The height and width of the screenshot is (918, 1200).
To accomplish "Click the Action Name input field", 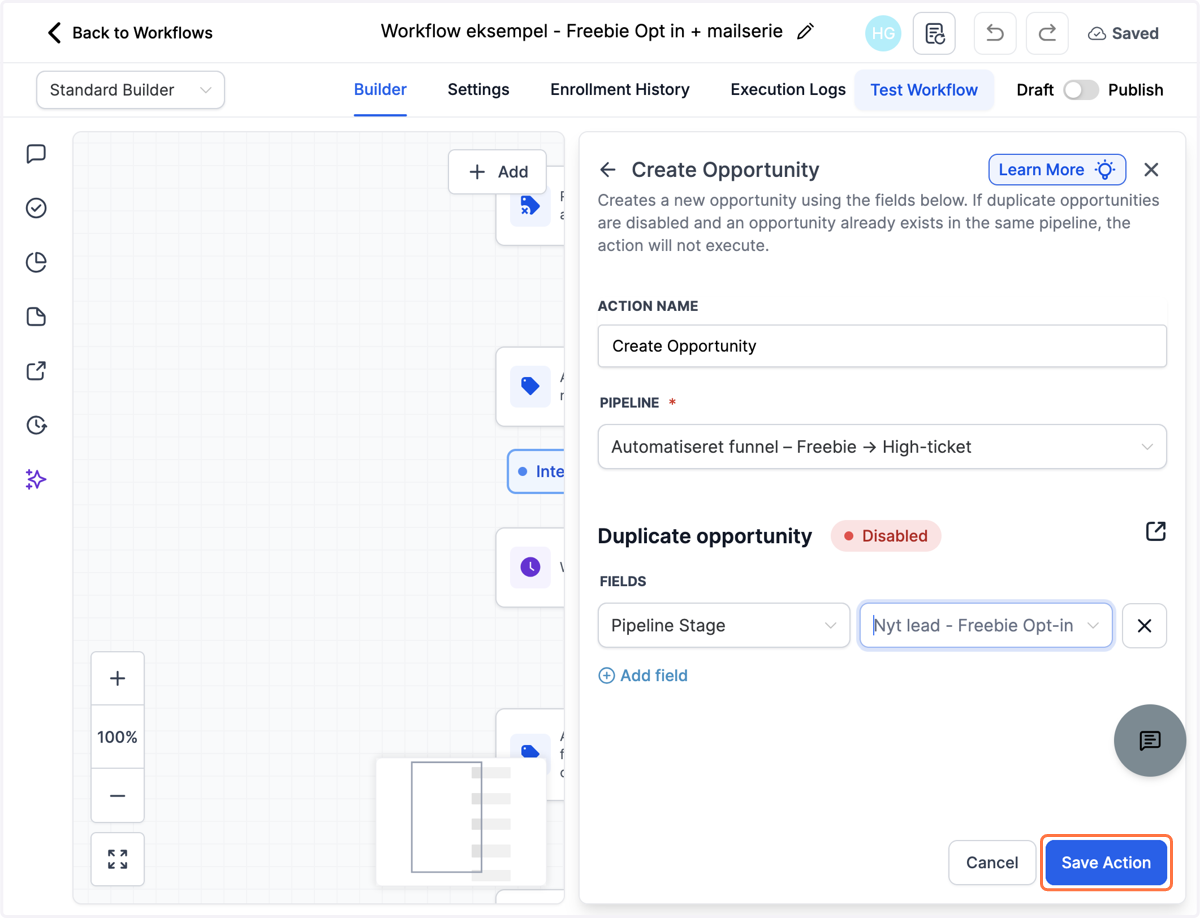I will click(x=882, y=346).
